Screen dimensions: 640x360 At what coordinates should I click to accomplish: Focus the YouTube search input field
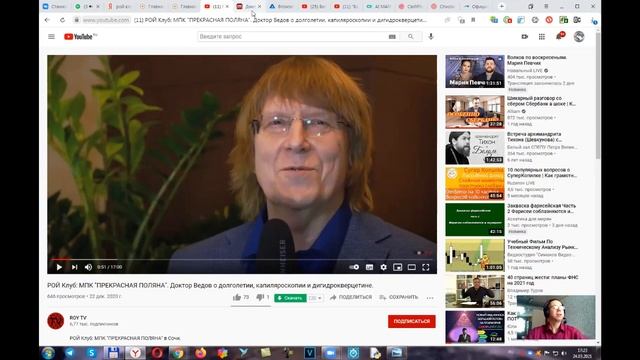coord(292,37)
